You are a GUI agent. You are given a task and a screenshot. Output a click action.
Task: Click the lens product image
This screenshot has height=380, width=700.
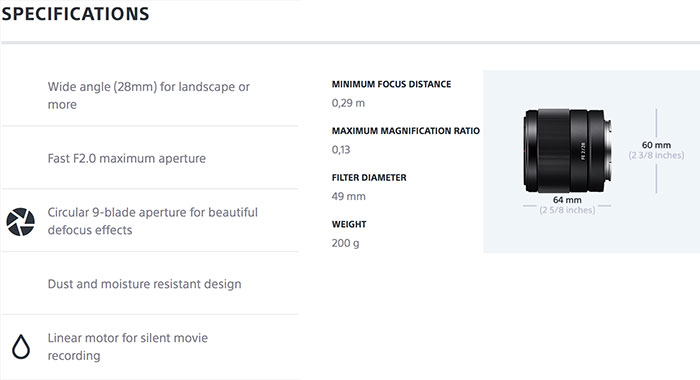[567, 151]
